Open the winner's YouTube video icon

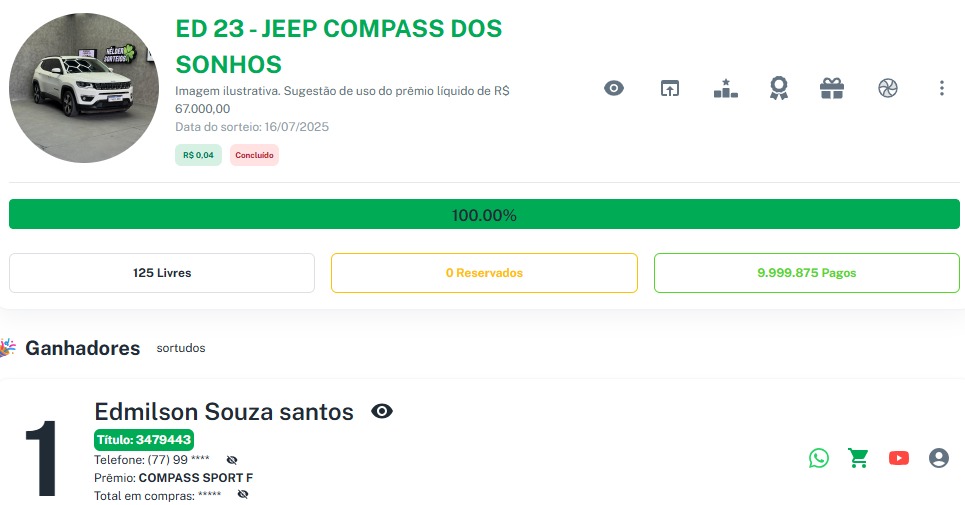tap(899, 458)
